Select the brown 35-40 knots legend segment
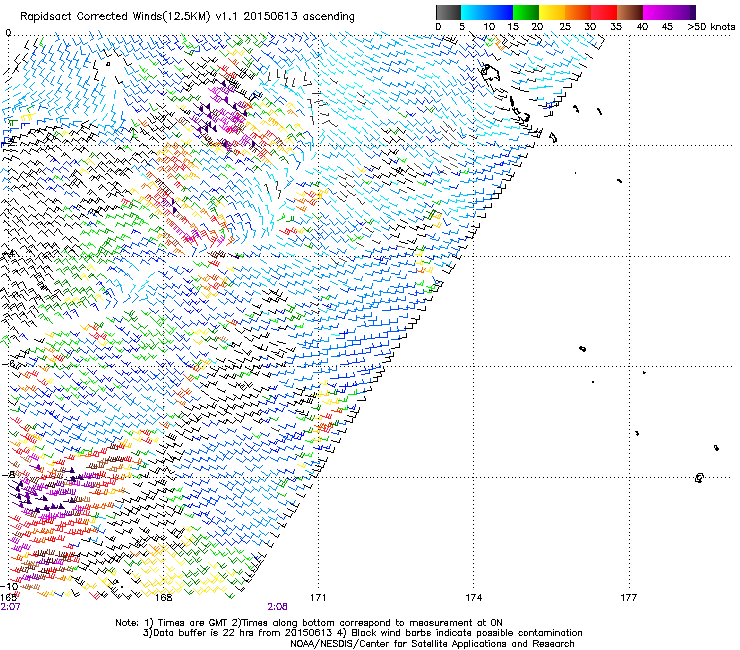This screenshot has width=740, height=650. point(630,12)
